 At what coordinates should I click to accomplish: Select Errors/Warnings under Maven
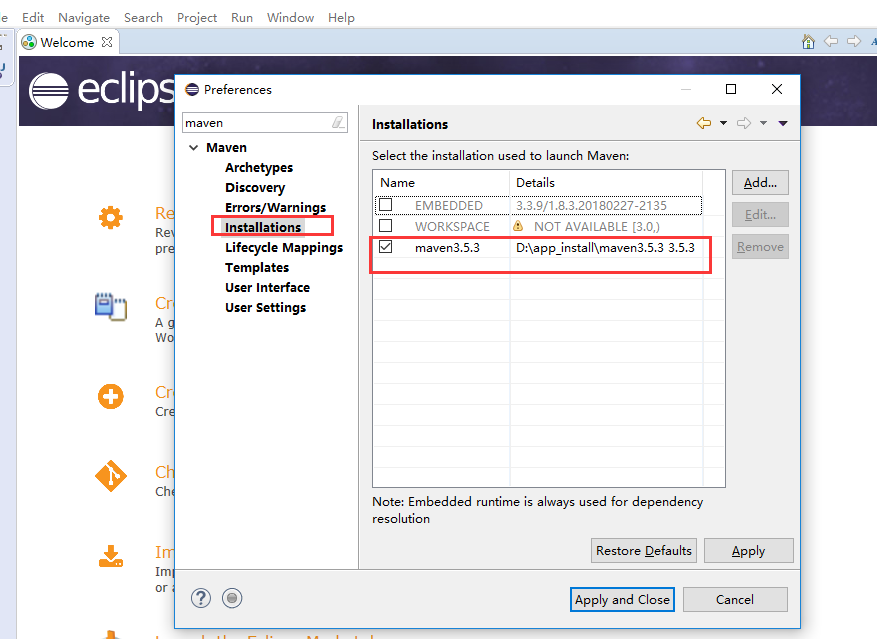[275, 208]
